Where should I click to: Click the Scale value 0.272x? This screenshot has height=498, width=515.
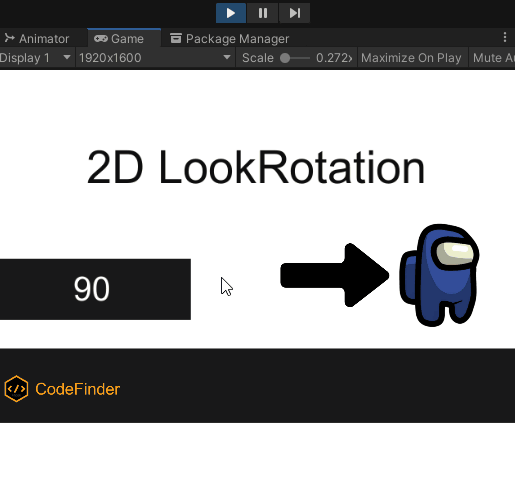point(334,58)
